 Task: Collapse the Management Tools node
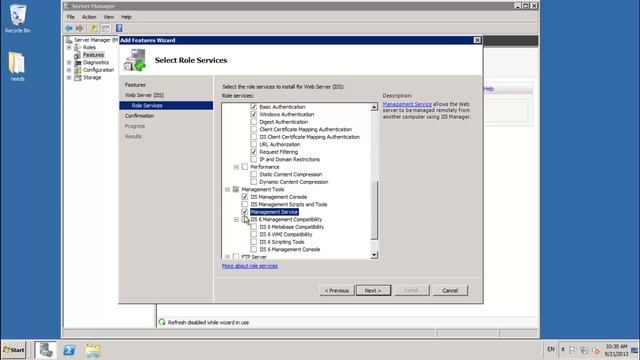click(x=227, y=189)
